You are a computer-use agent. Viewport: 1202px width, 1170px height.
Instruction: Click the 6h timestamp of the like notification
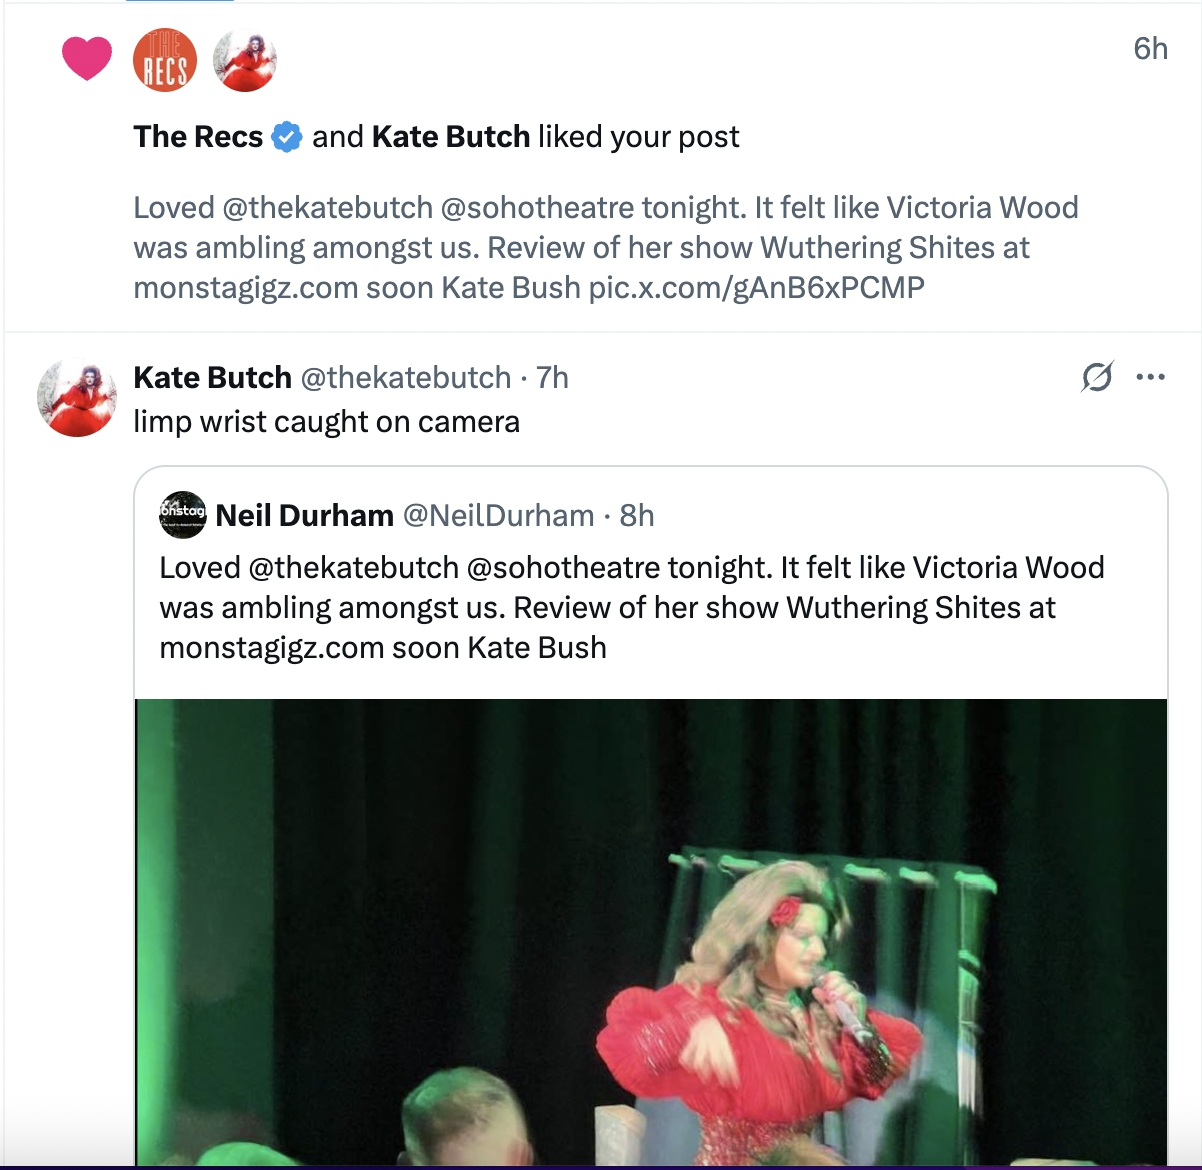pyautogui.click(x=1150, y=48)
